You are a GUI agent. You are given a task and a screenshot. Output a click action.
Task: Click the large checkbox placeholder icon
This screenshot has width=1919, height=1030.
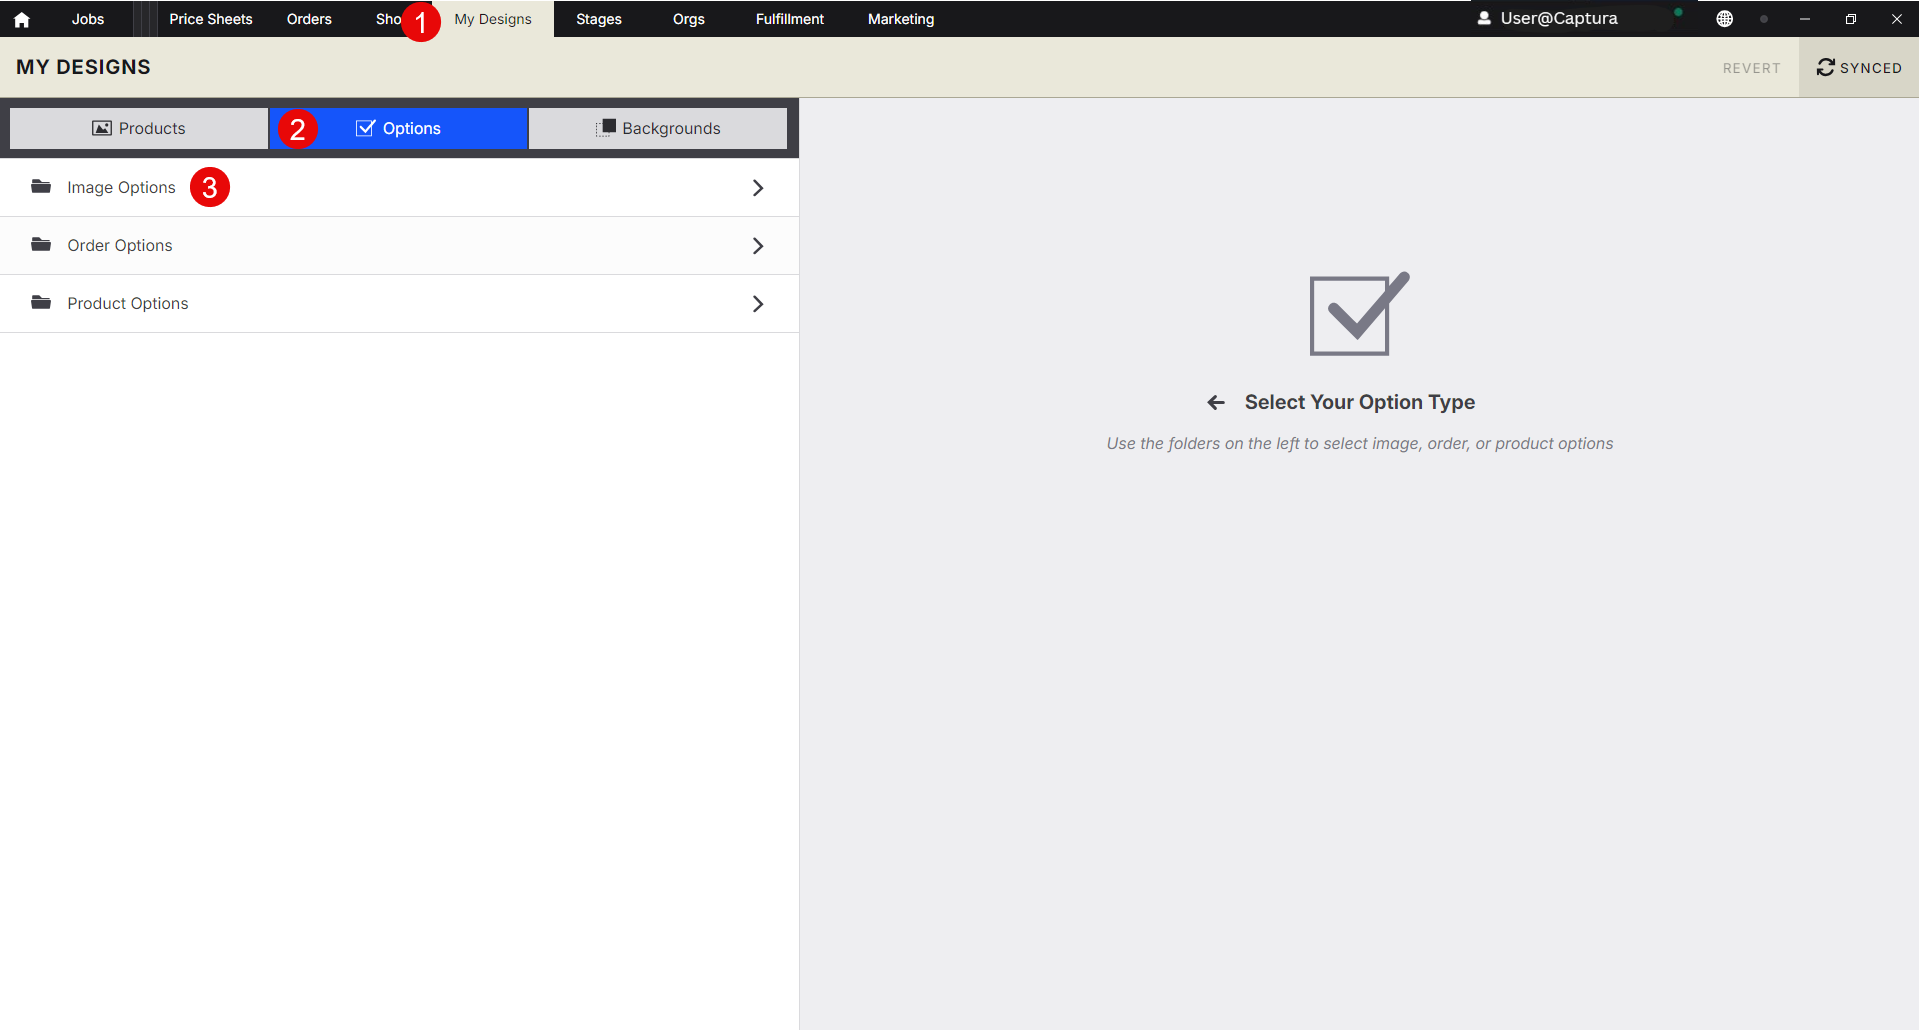click(x=1359, y=313)
